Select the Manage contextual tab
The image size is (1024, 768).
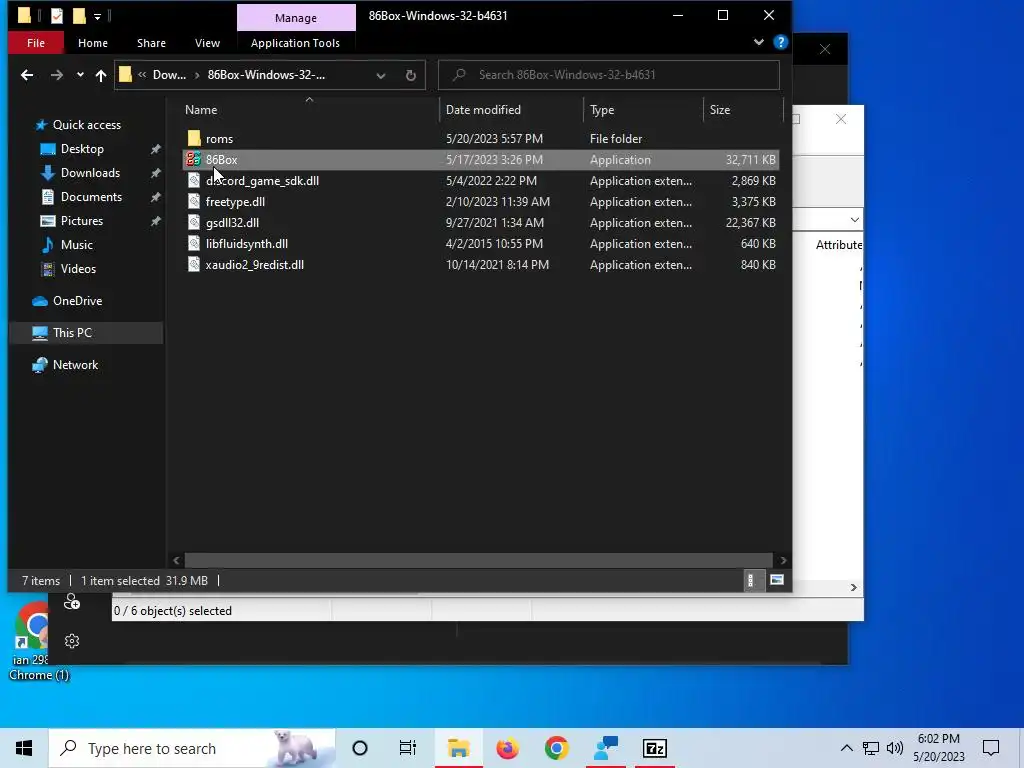296,18
